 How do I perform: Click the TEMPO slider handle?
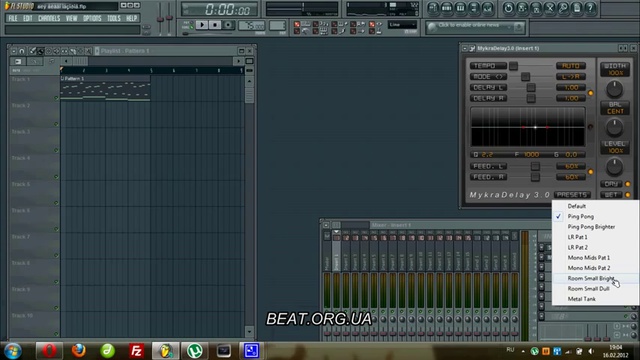[x=513, y=66]
